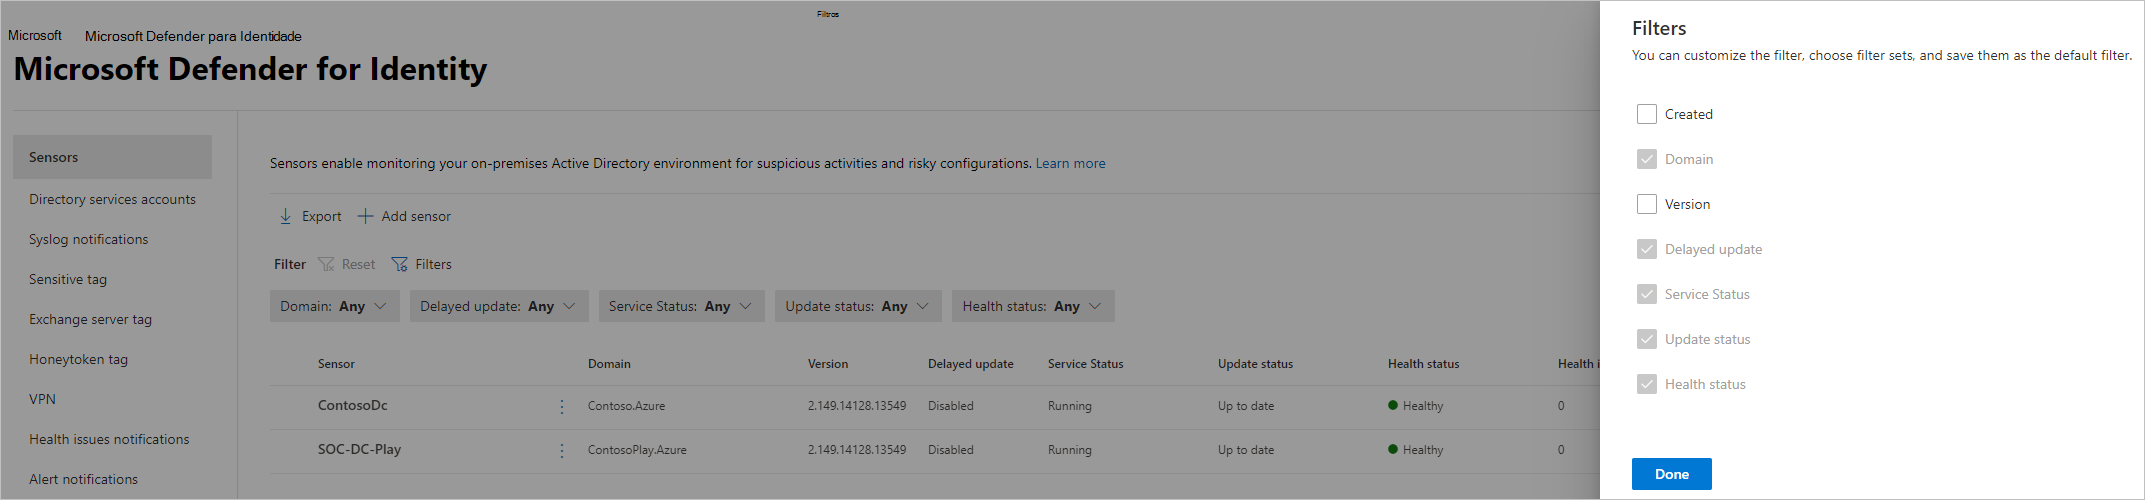Image resolution: width=2145 pixels, height=500 pixels.
Task: Click the Export button label
Action: click(x=322, y=216)
